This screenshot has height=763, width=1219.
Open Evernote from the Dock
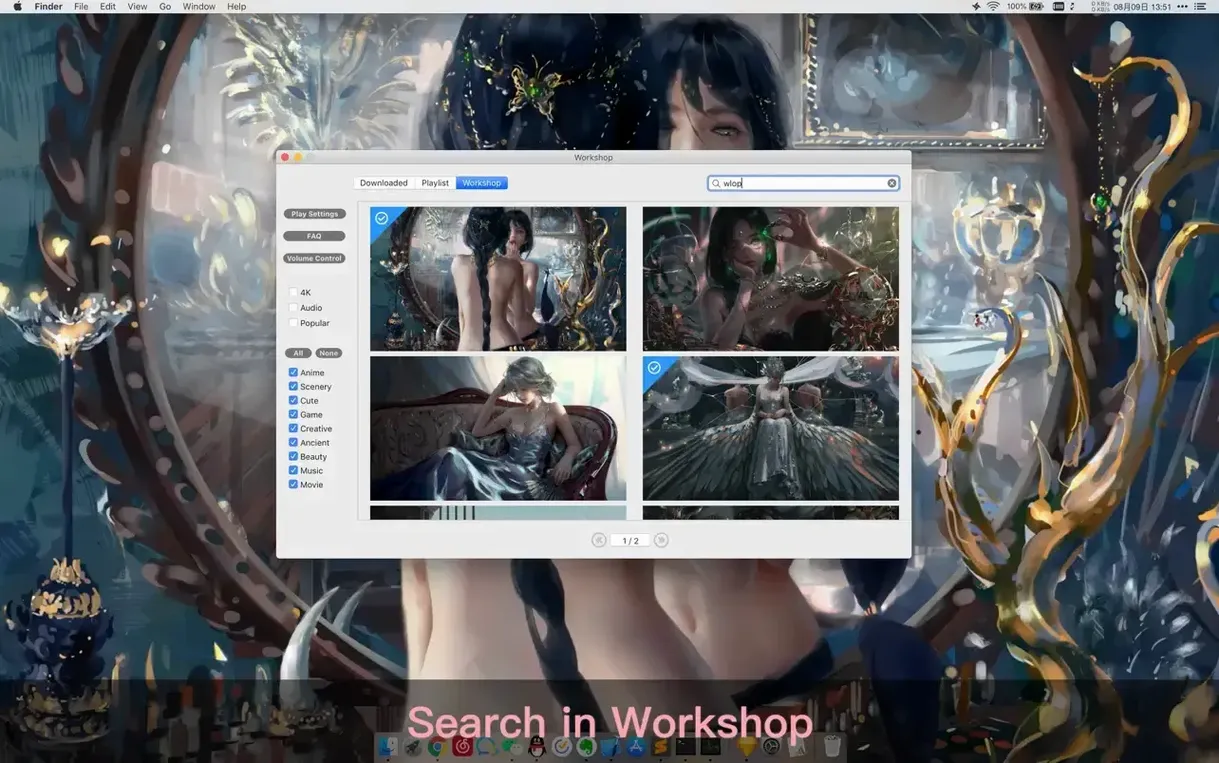coord(587,747)
